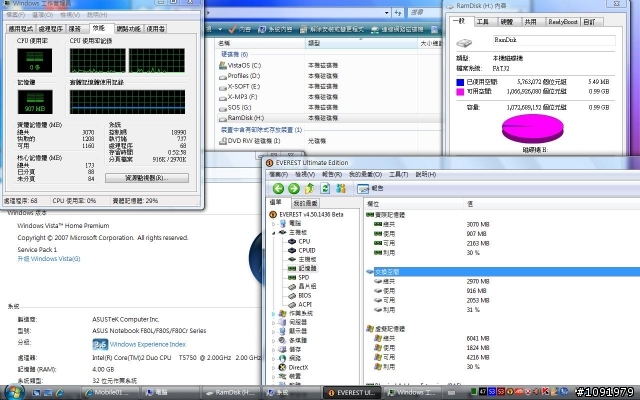The height and width of the screenshot is (400, 640).
Task: Click the memory meter showing 907 MB
Action: click(x=35, y=102)
